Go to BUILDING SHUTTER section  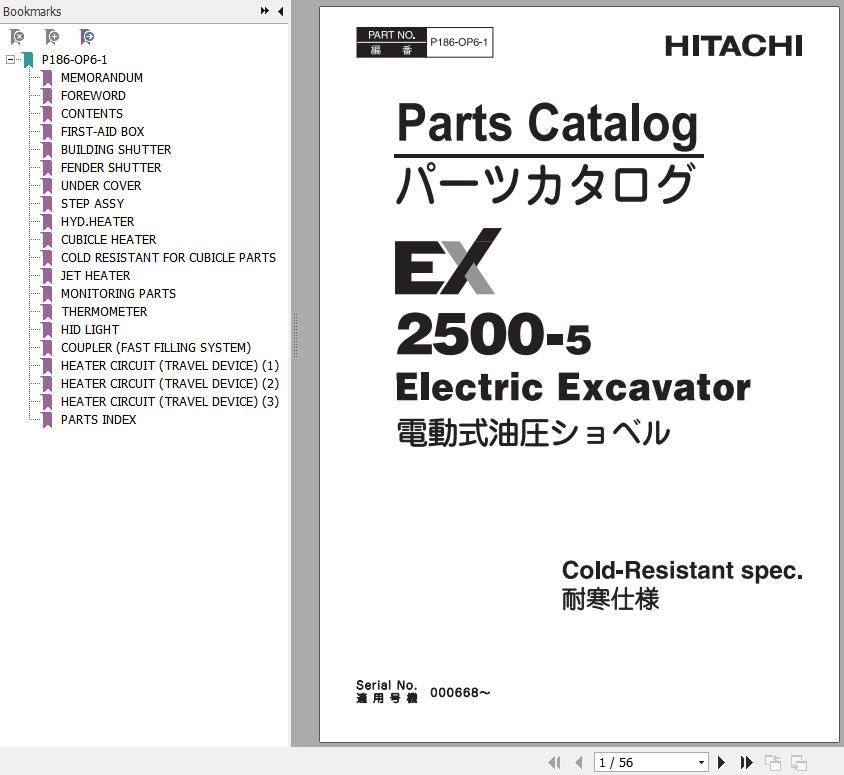point(116,150)
